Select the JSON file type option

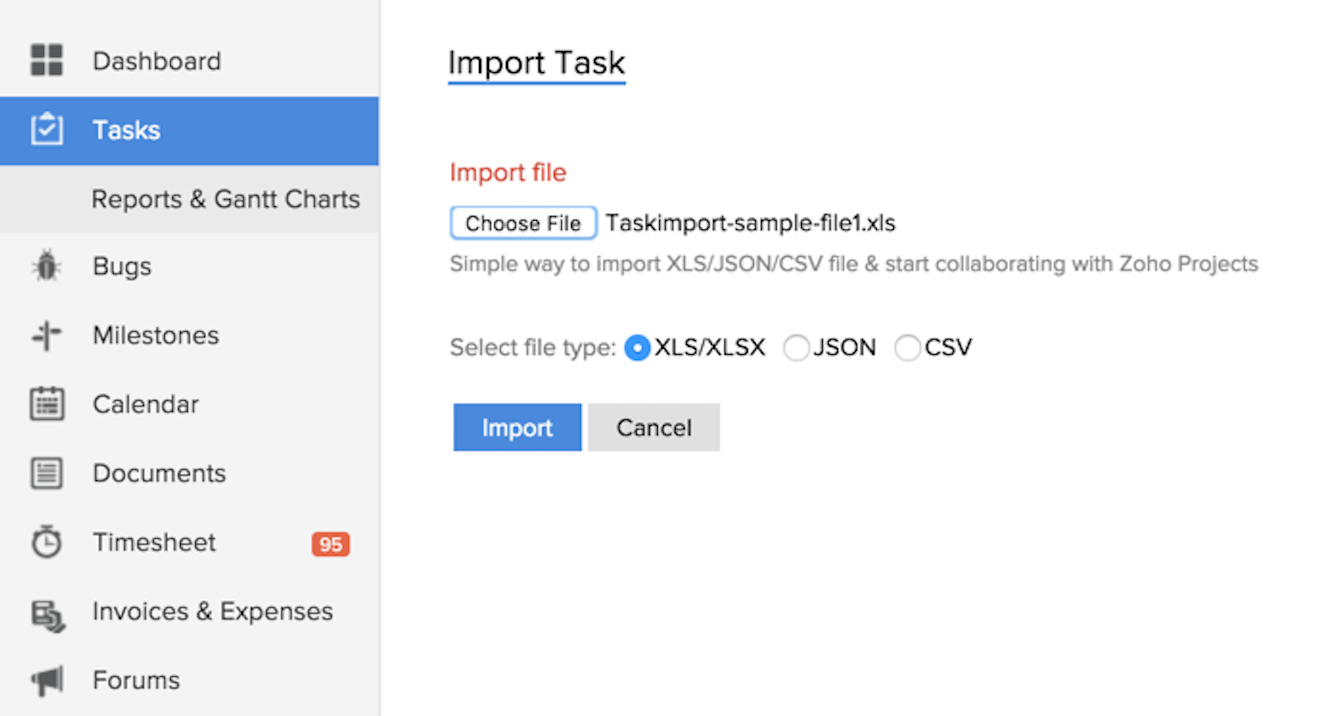click(x=796, y=348)
